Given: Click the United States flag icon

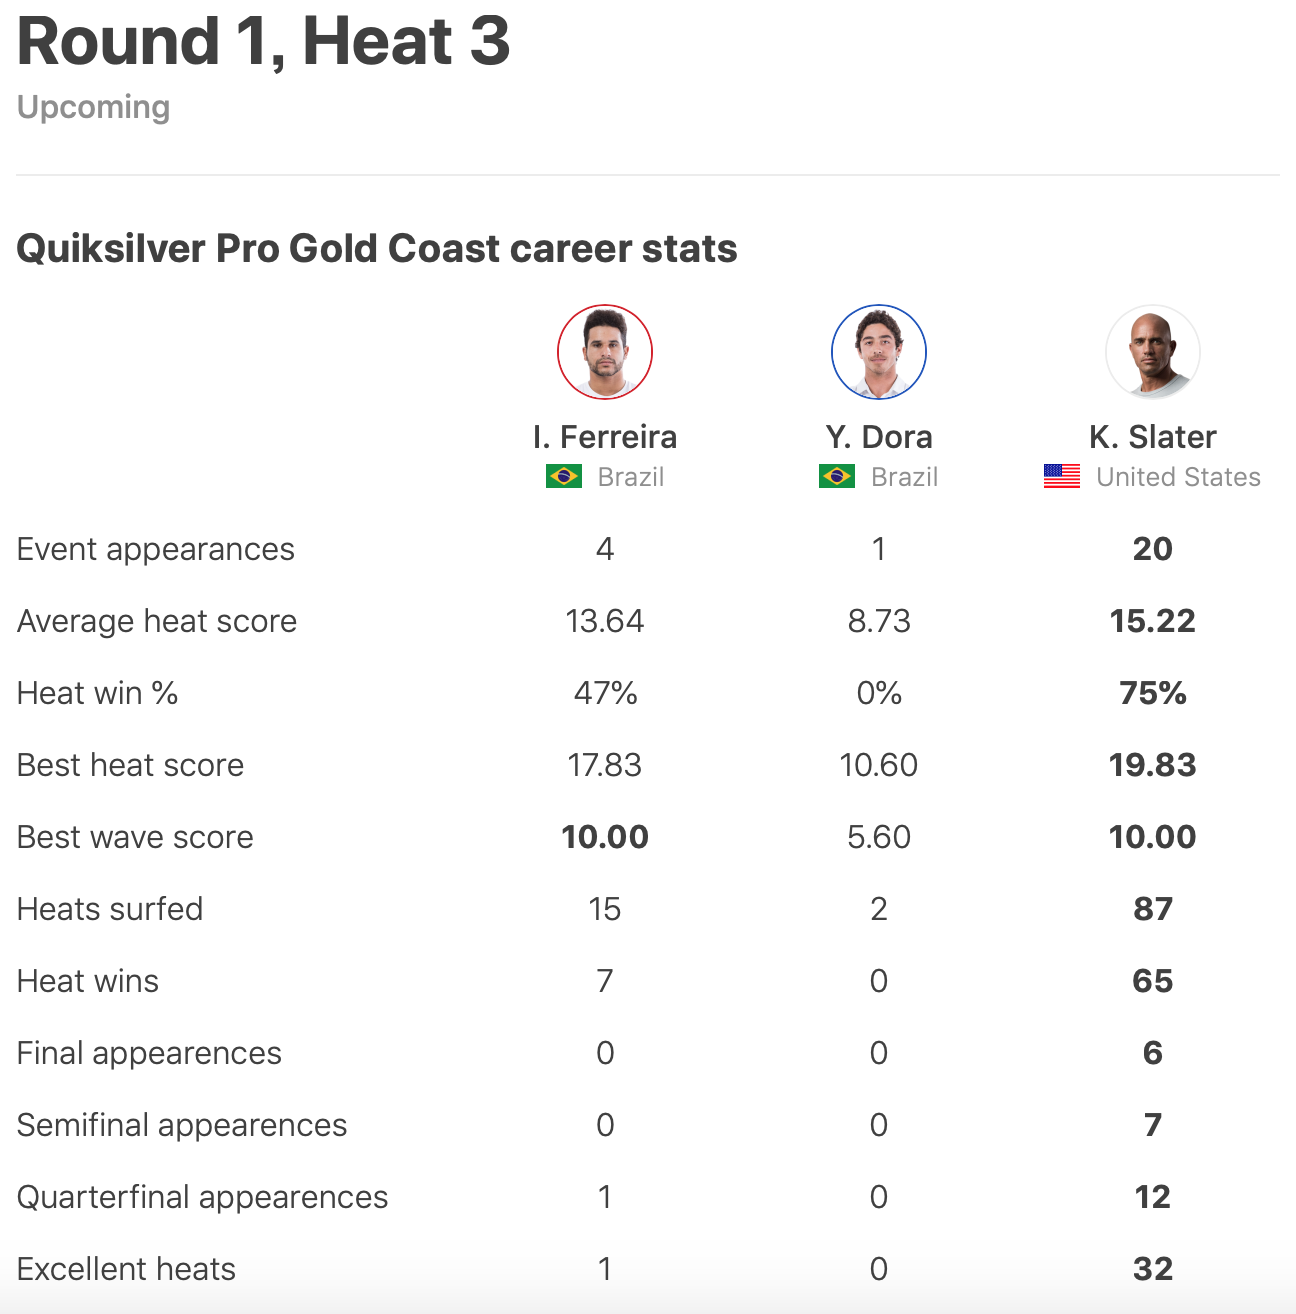Looking at the screenshot, I should [x=1062, y=477].
